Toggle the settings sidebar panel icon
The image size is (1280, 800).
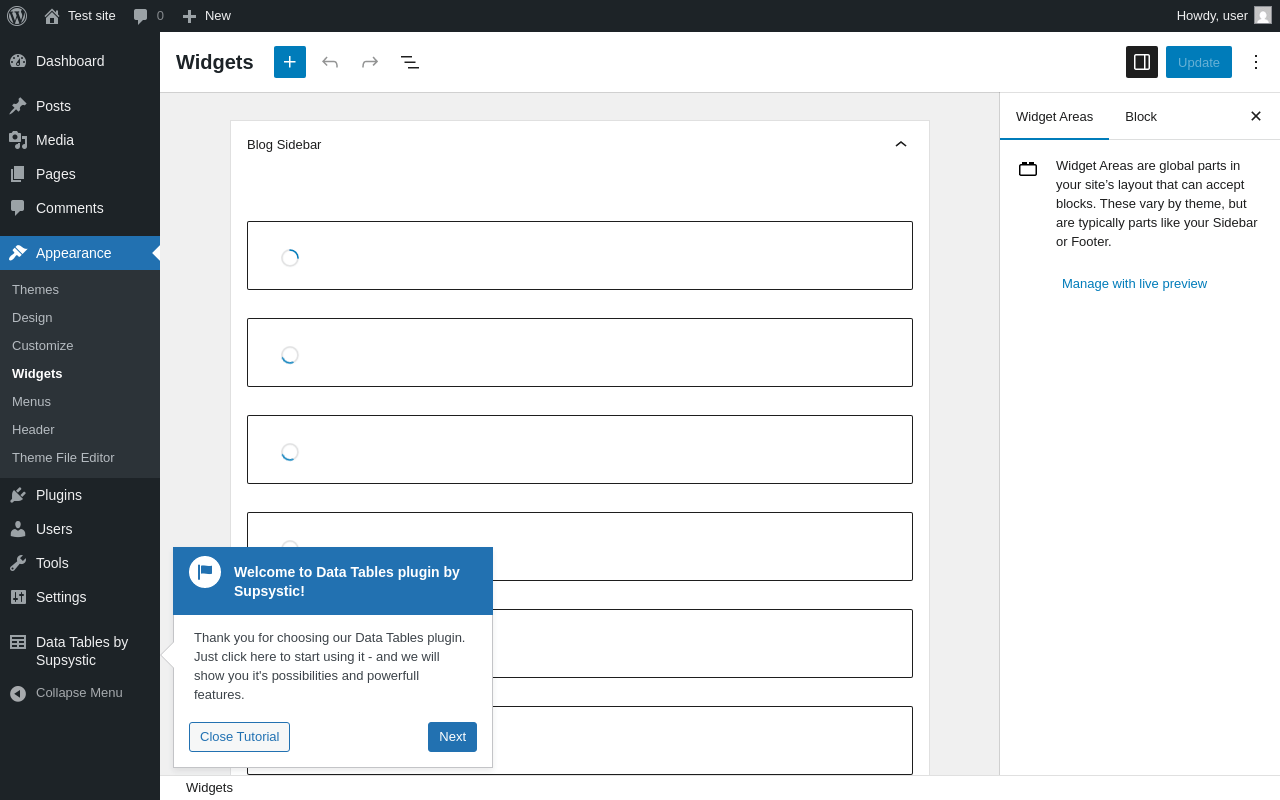coord(1142,62)
